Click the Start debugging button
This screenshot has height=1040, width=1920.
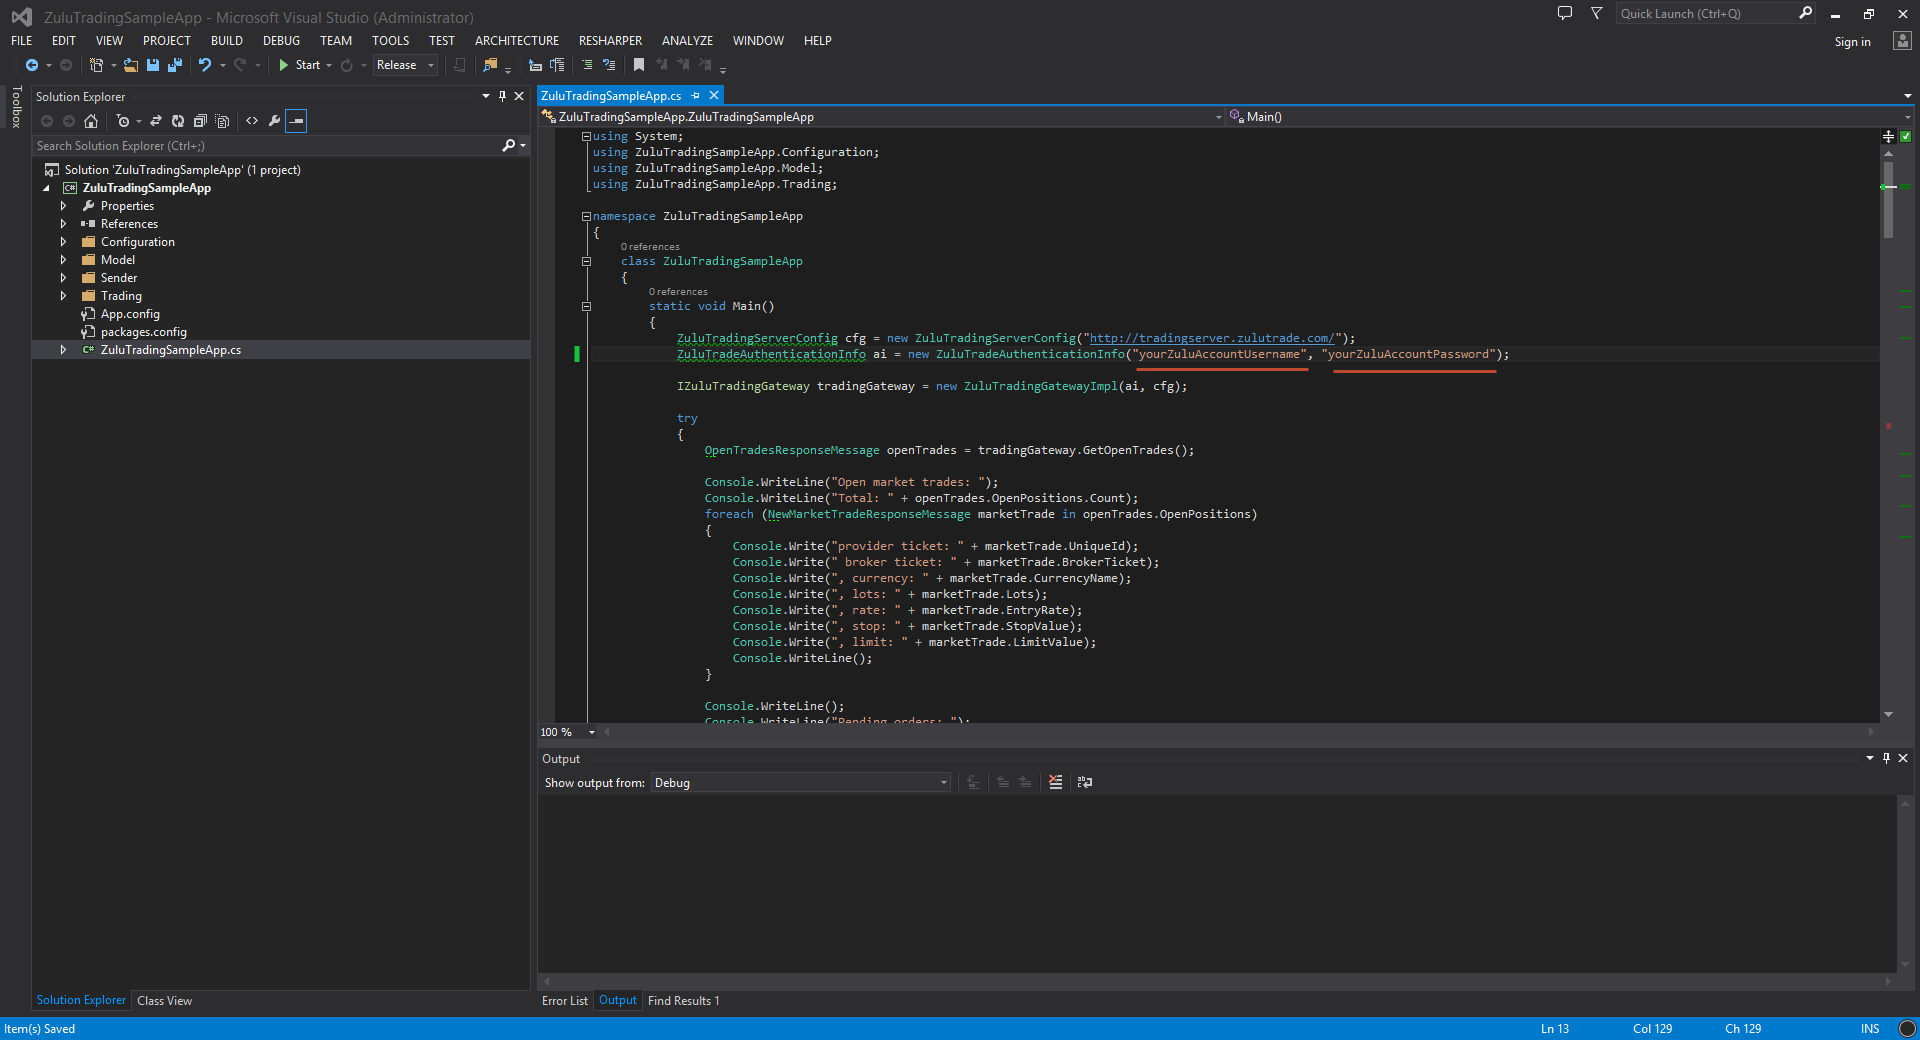pyautogui.click(x=299, y=65)
